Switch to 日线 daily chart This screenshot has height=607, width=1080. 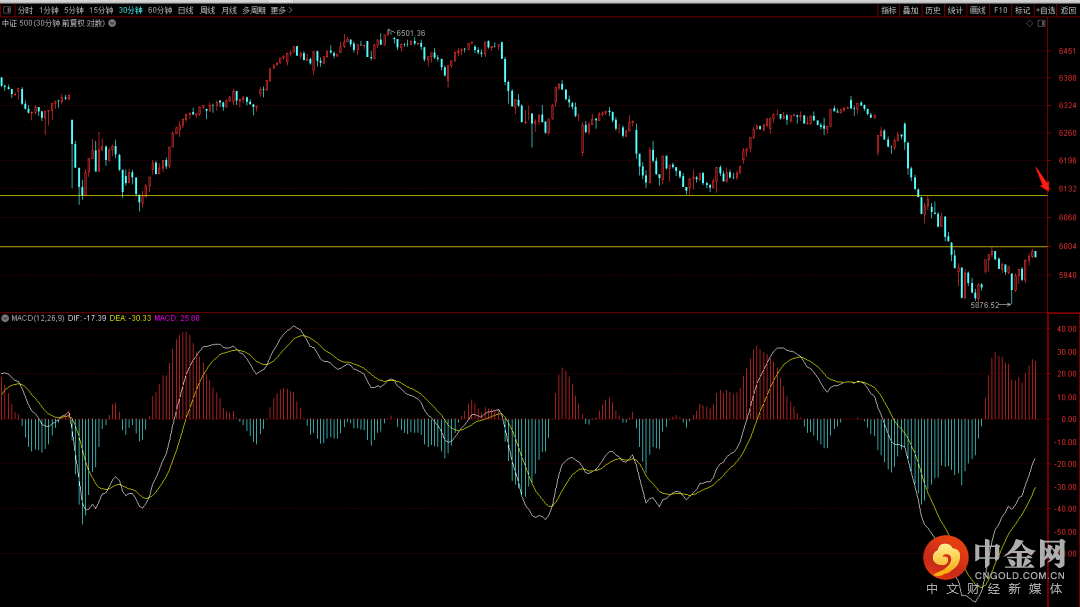[186, 10]
